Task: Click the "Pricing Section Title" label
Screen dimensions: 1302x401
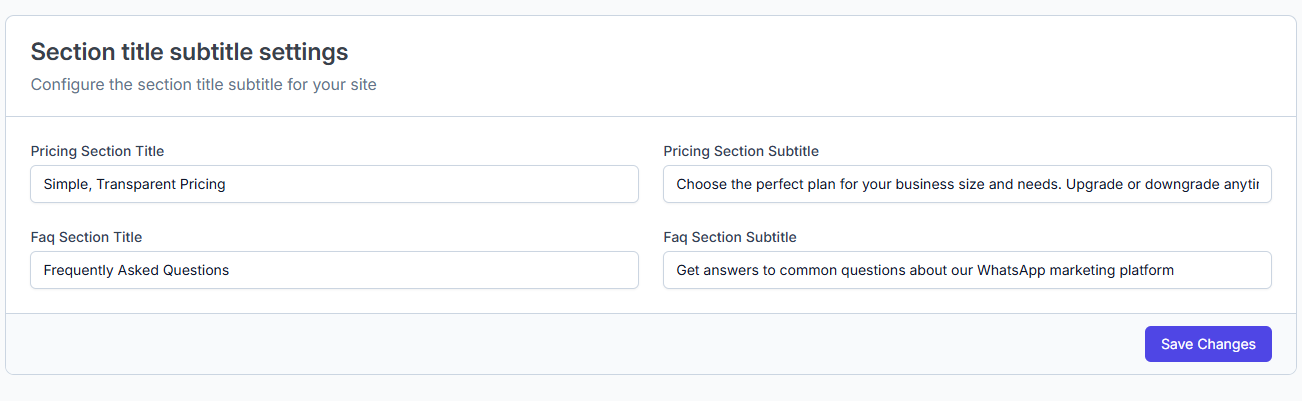Action: point(97,151)
